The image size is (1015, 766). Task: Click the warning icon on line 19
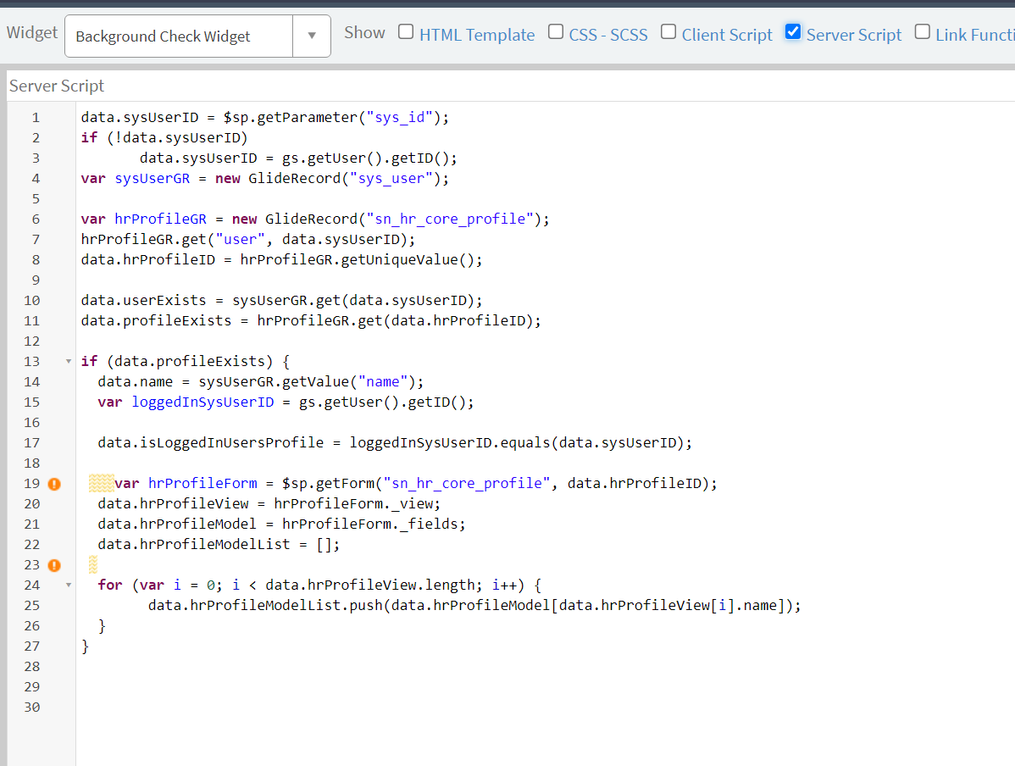tap(54, 484)
